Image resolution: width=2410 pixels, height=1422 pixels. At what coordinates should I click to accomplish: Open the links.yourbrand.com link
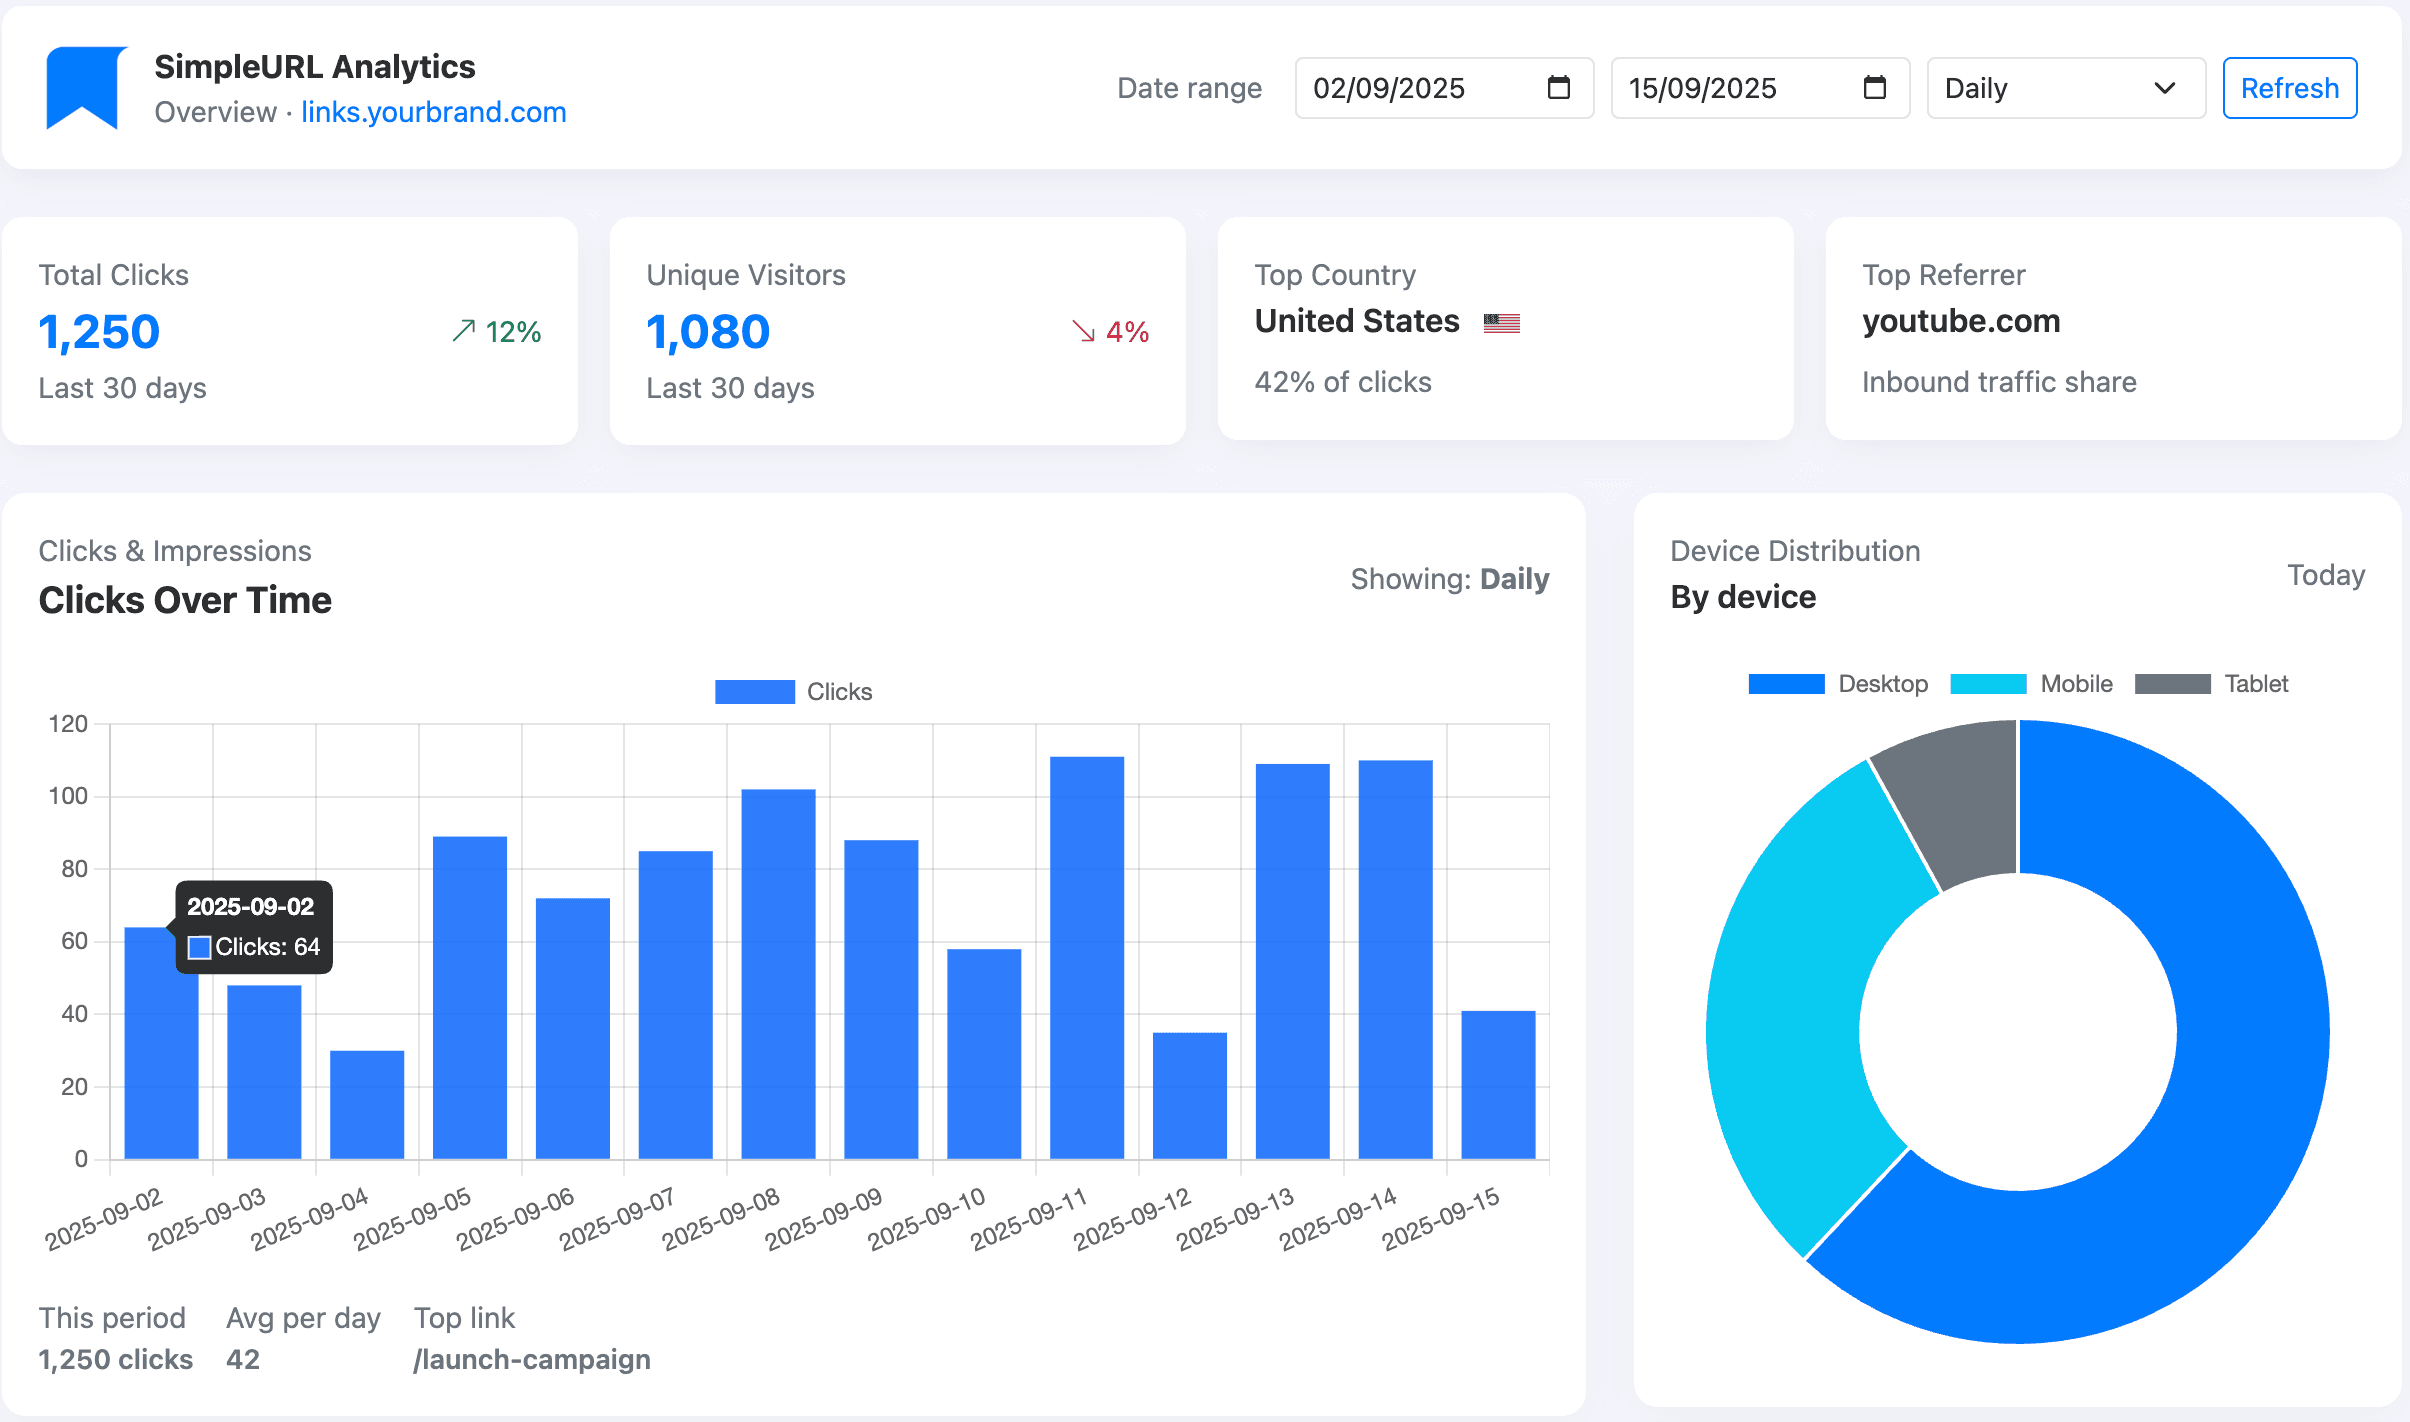[x=433, y=112]
